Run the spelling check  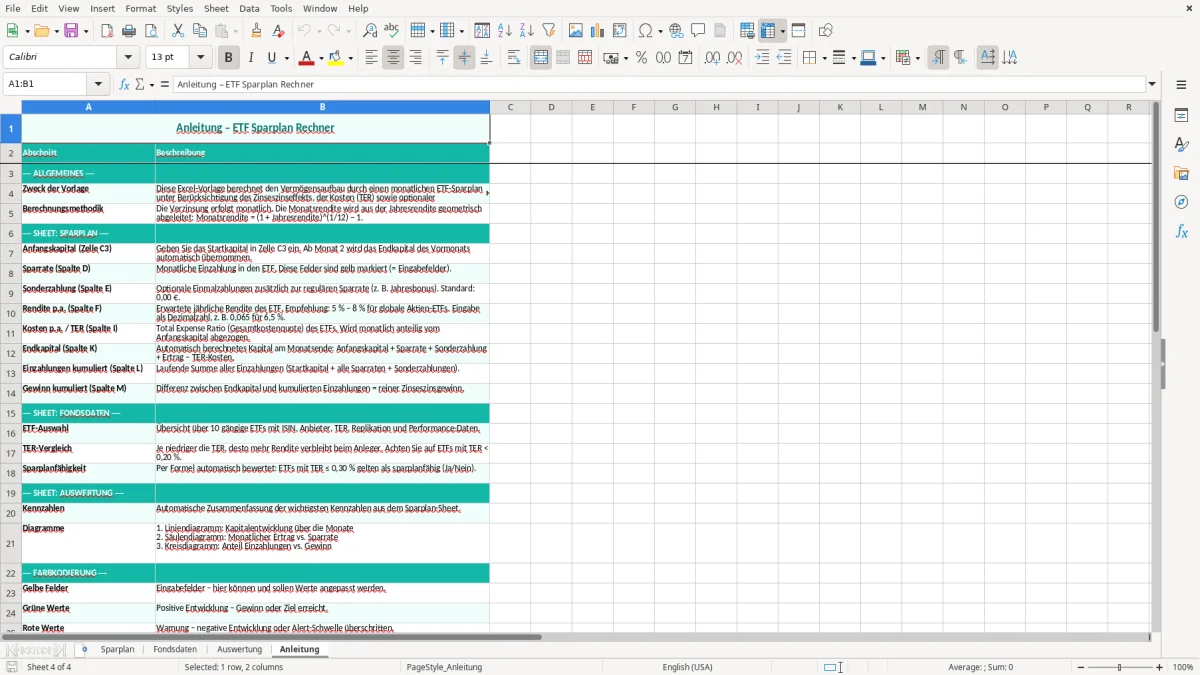coord(392,31)
